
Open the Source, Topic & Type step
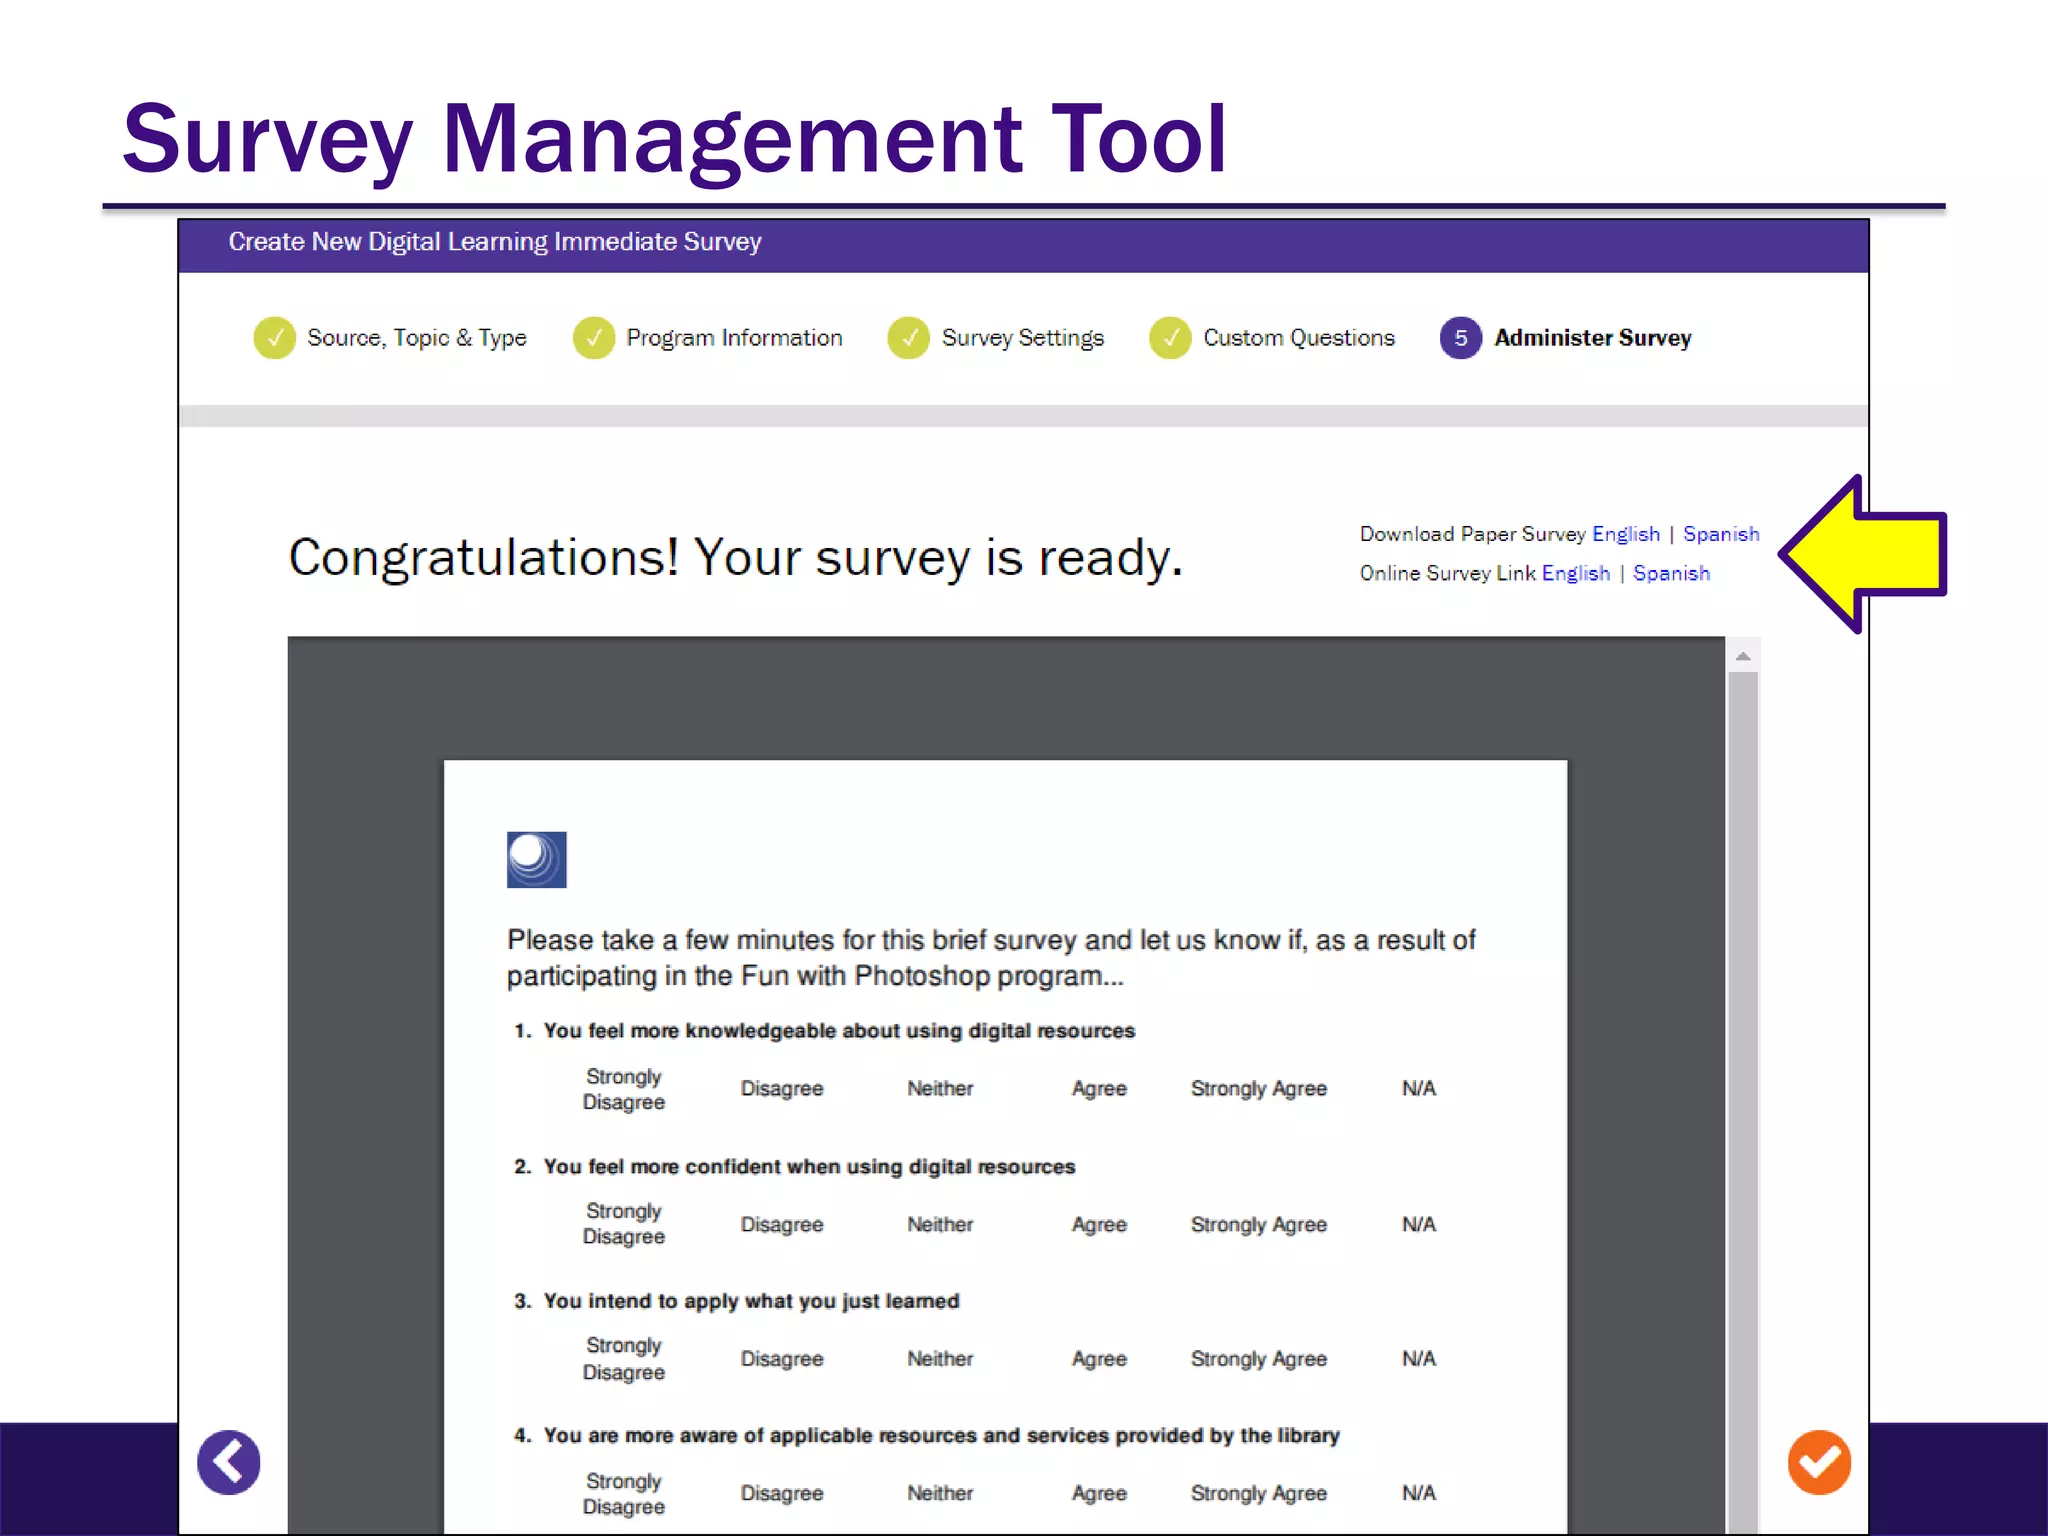417,338
